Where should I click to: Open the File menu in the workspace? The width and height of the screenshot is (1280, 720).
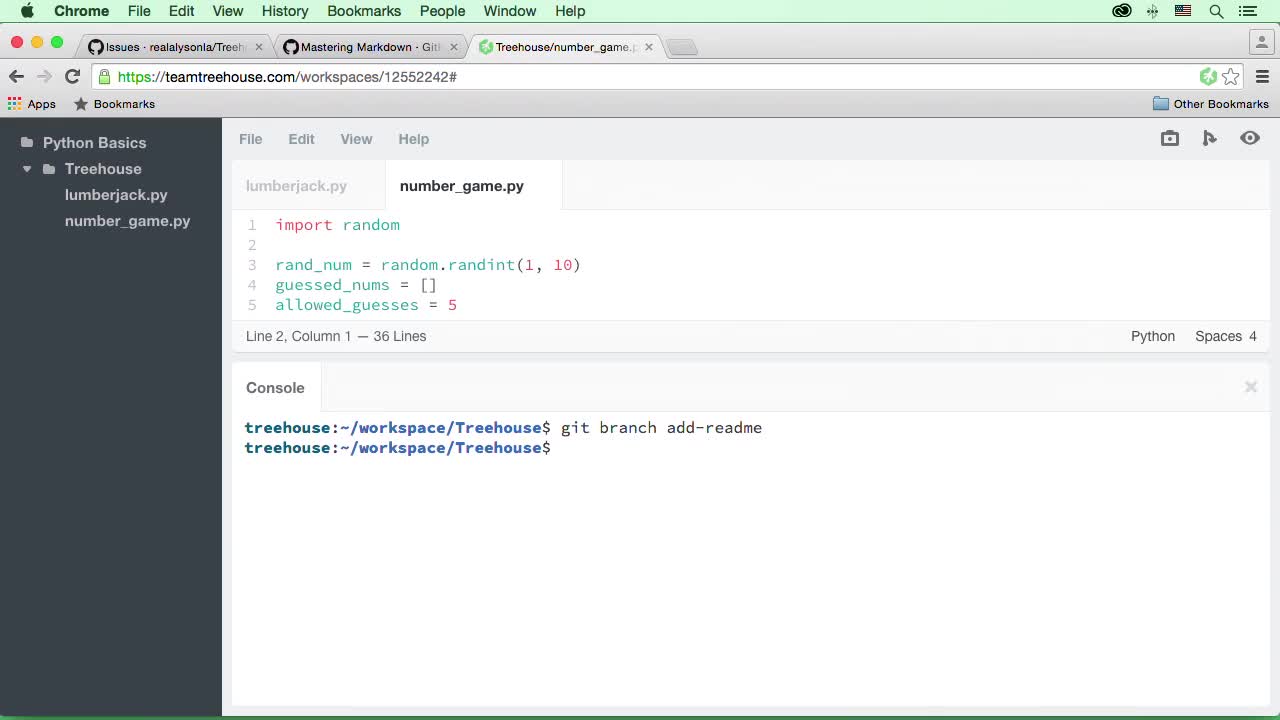pyautogui.click(x=250, y=139)
